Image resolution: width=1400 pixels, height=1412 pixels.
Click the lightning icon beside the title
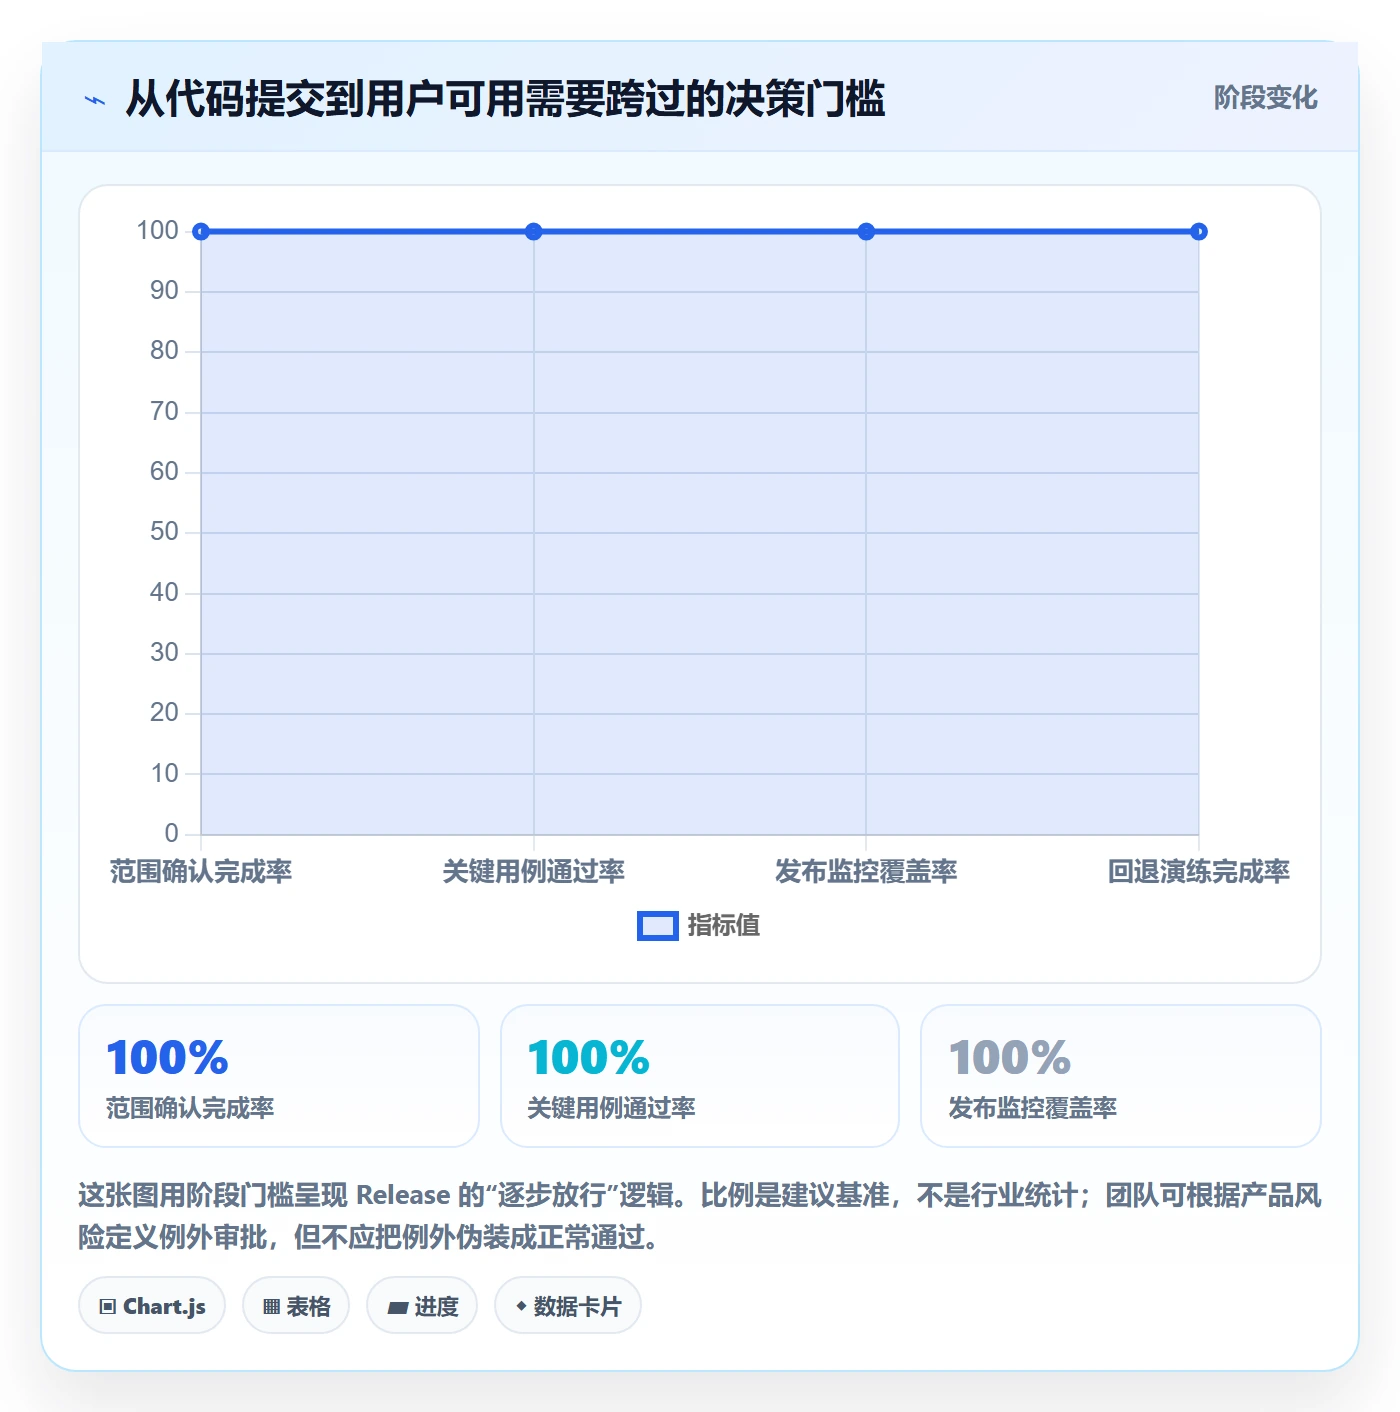95,100
